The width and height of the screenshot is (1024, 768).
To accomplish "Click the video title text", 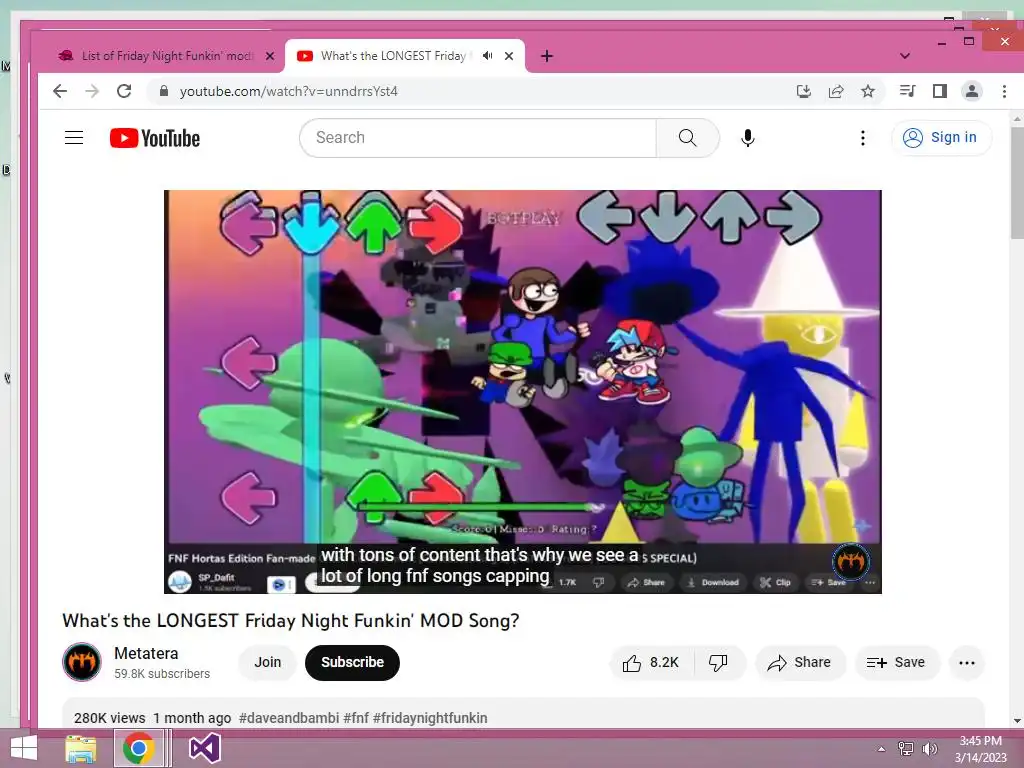I will click(291, 620).
